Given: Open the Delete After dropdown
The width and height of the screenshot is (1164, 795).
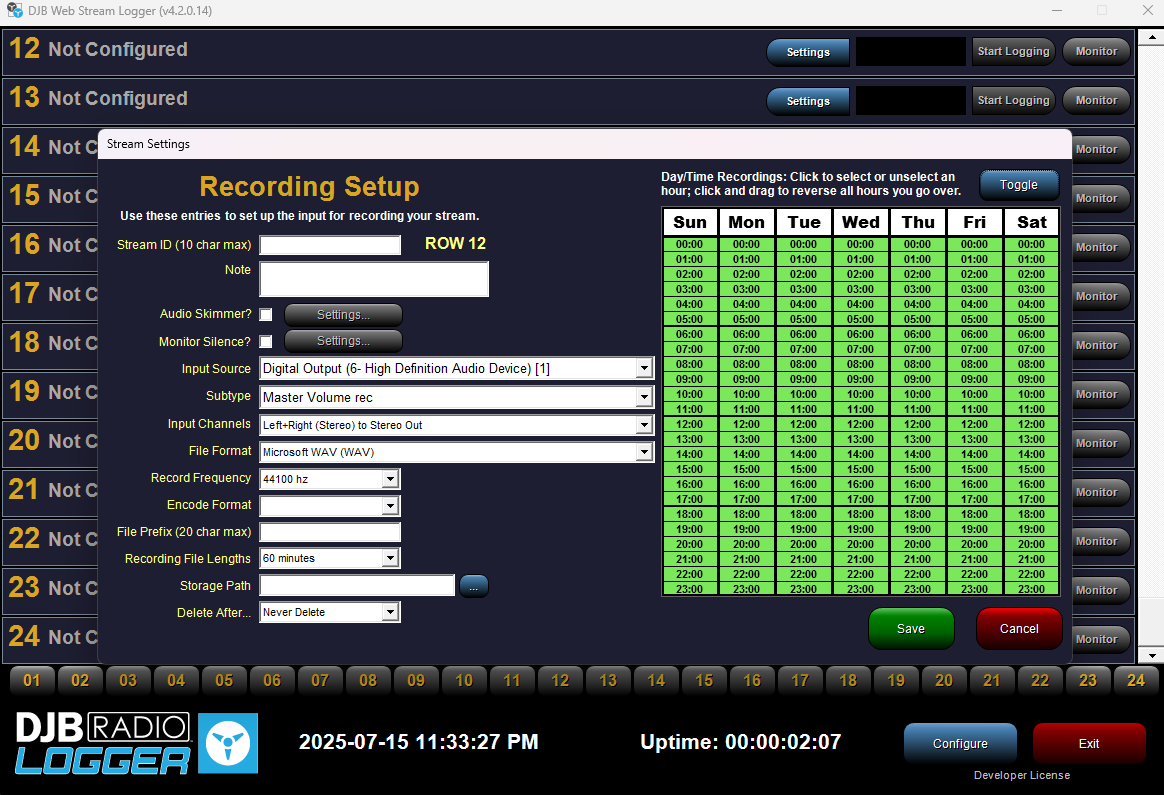Looking at the screenshot, I should pos(390,612).
